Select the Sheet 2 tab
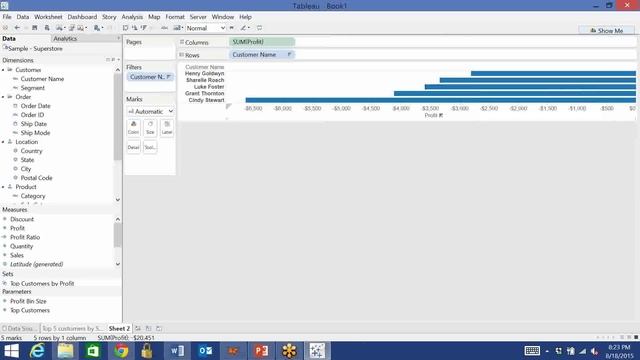This screenshot has height=360, width=640. click(x=119, y=328)
